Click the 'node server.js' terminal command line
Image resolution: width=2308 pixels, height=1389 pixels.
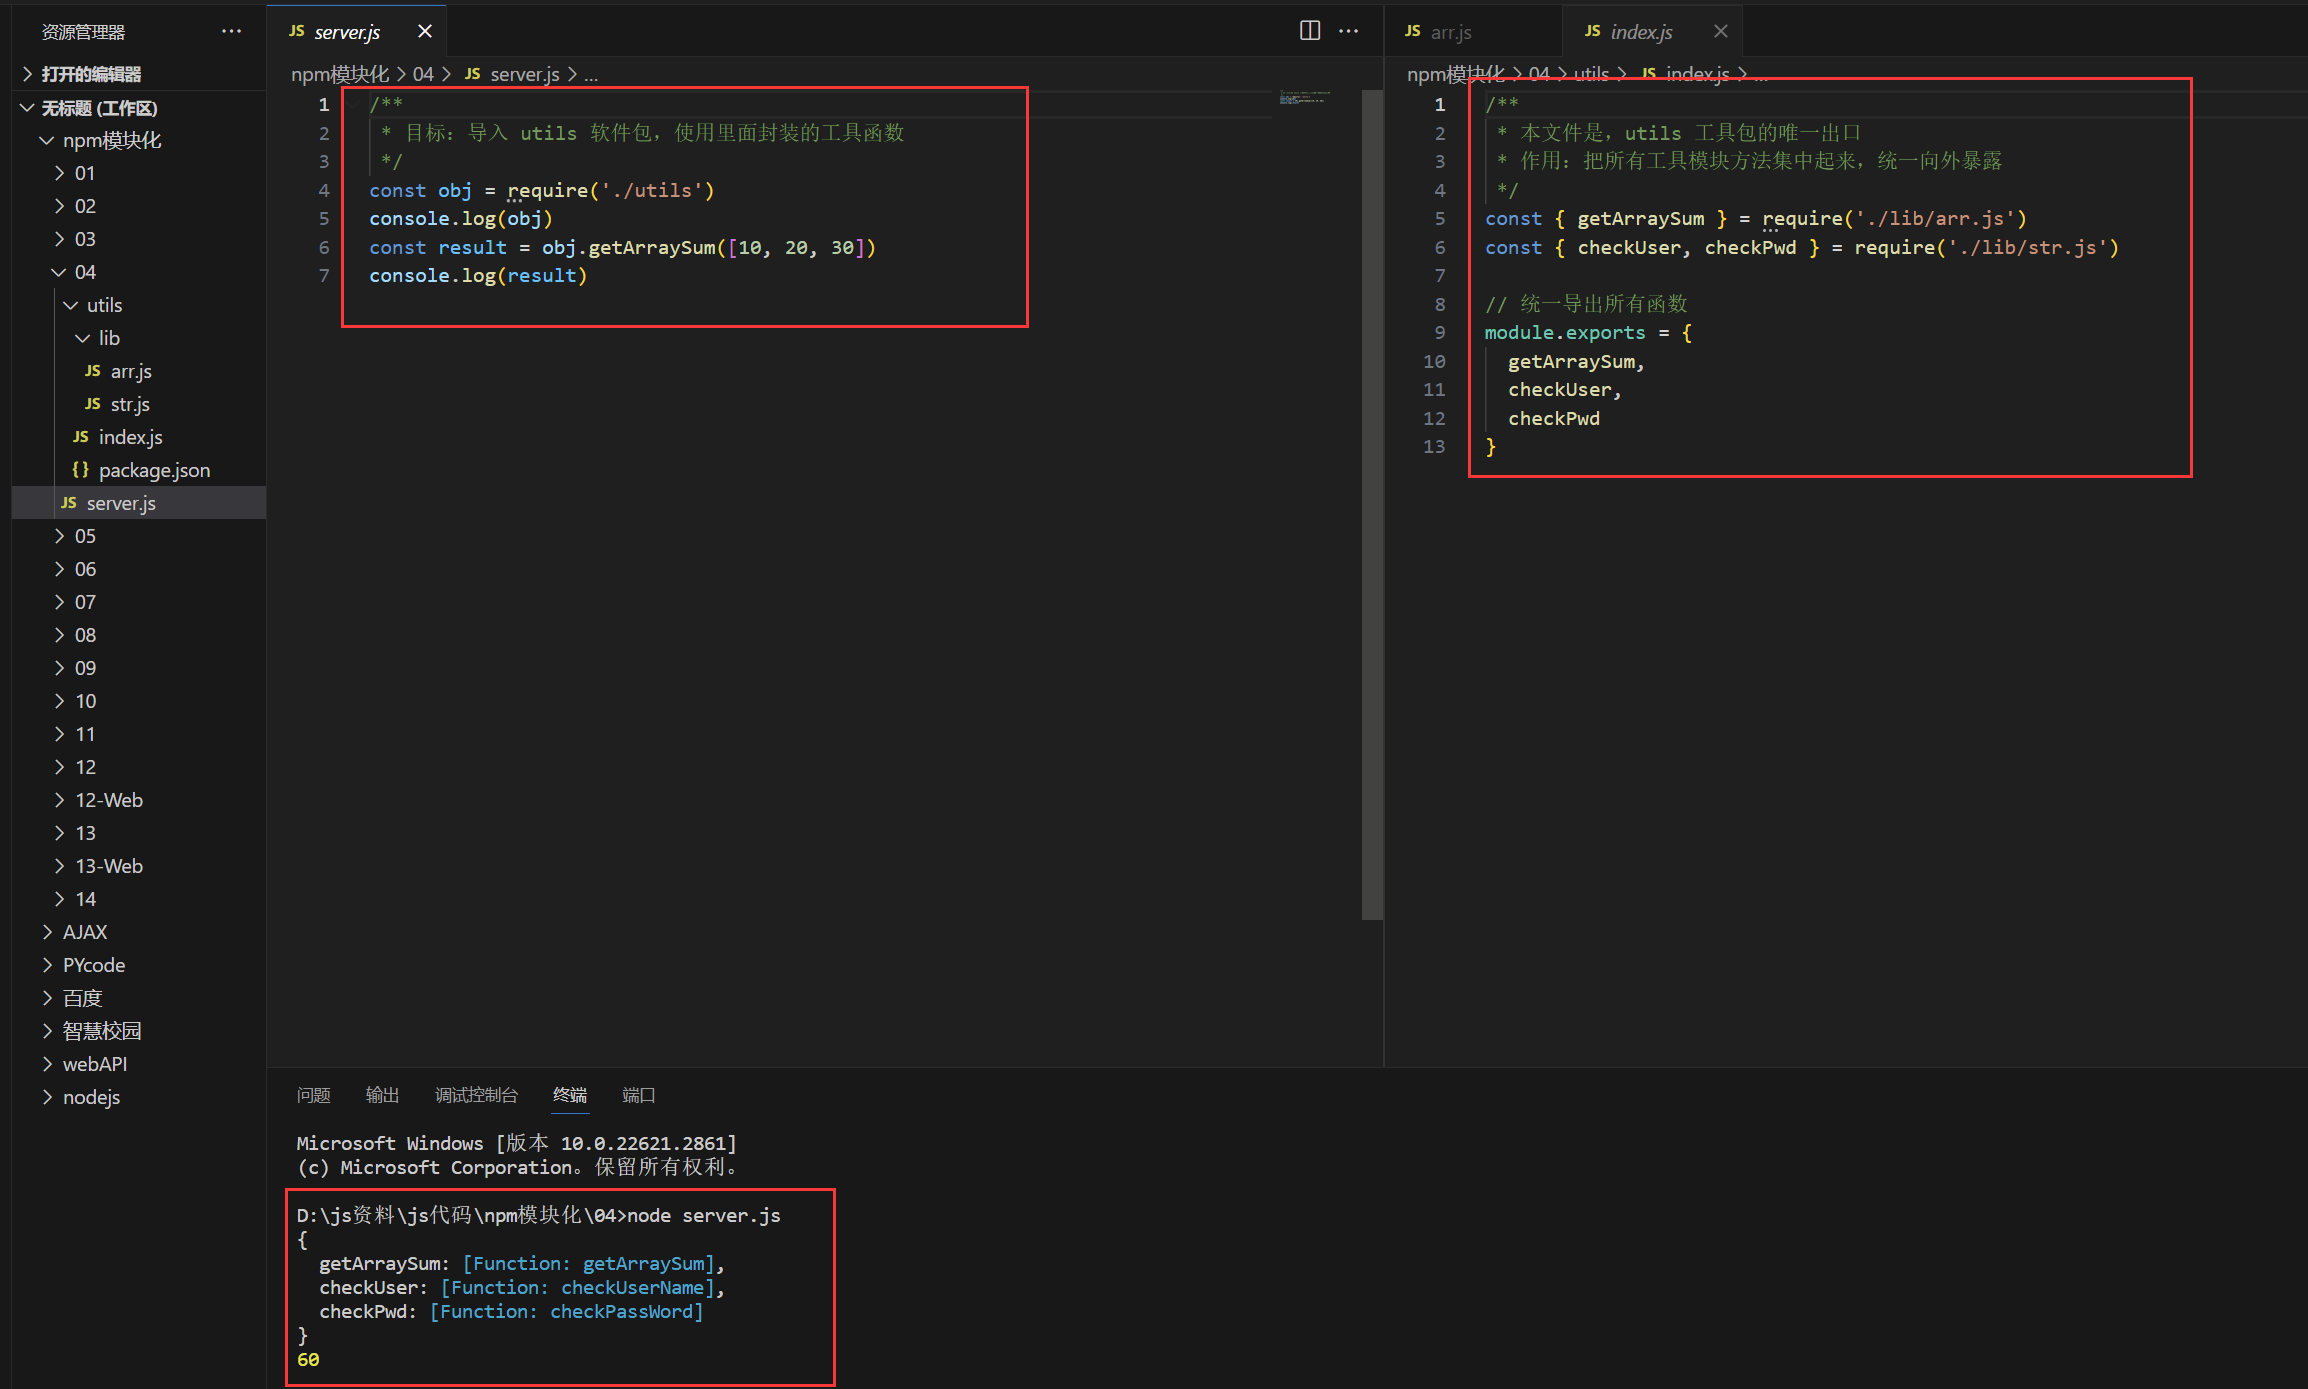coord(538,1215)
